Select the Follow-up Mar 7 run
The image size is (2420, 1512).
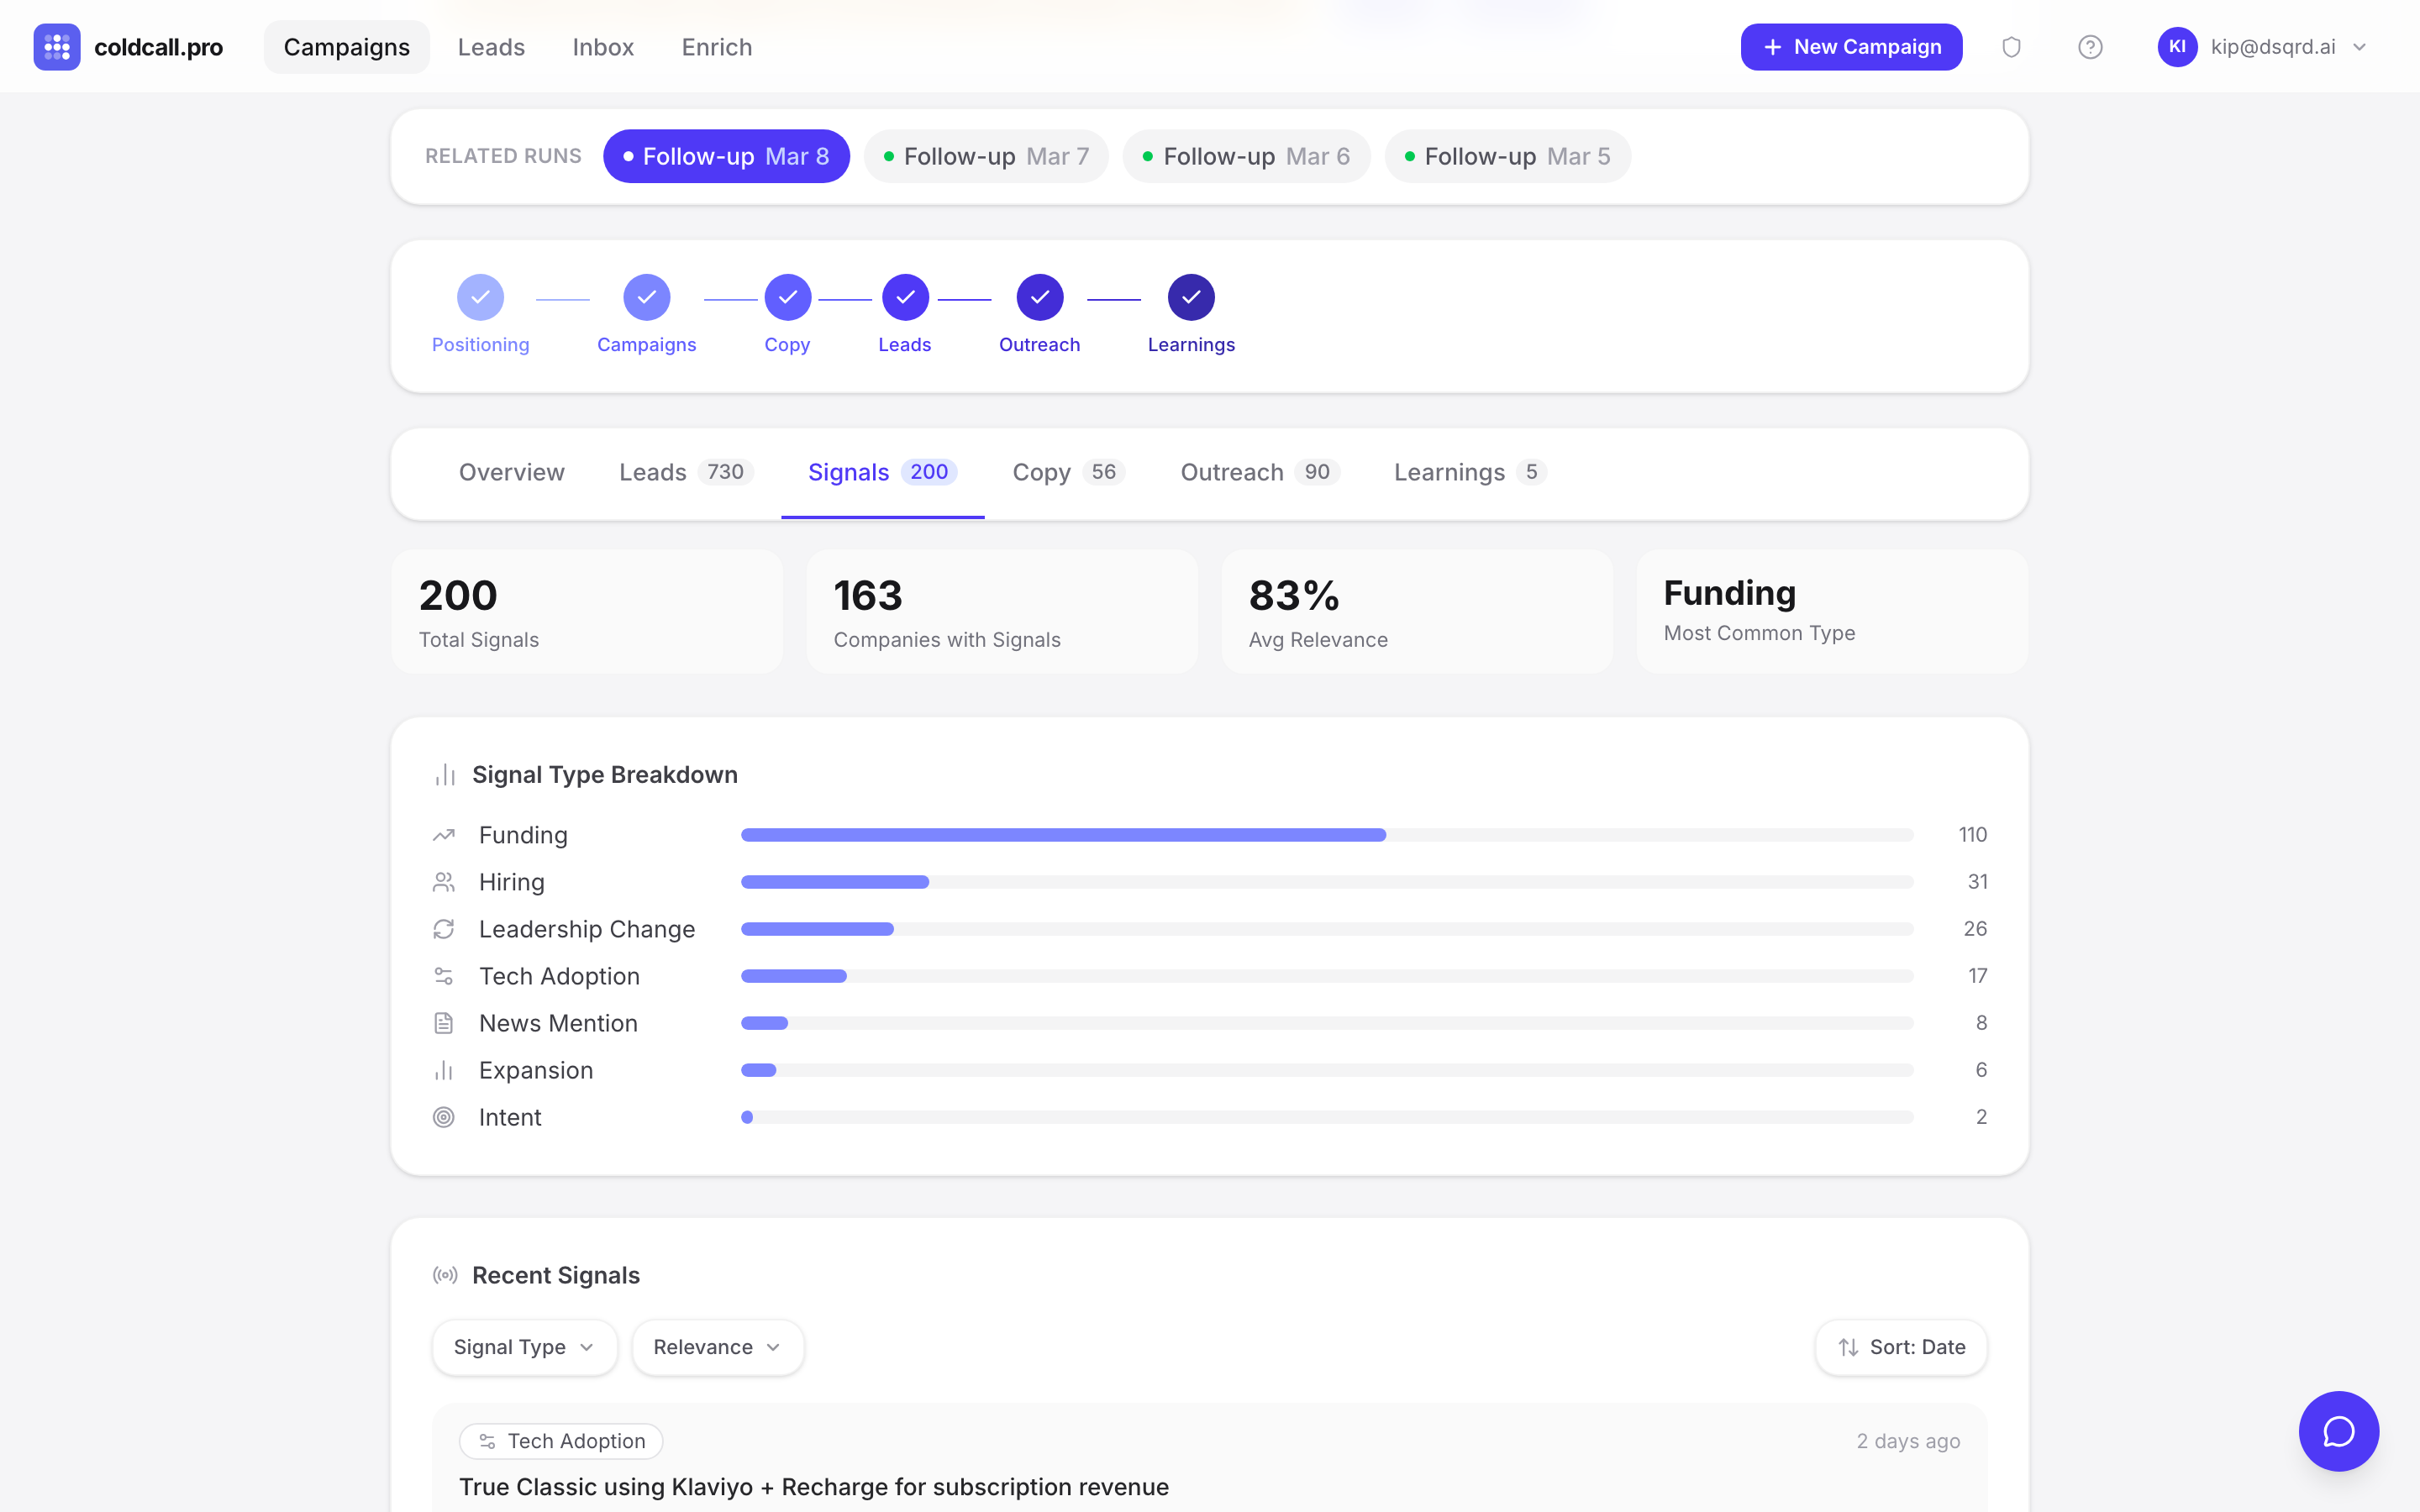pos(986,156)
